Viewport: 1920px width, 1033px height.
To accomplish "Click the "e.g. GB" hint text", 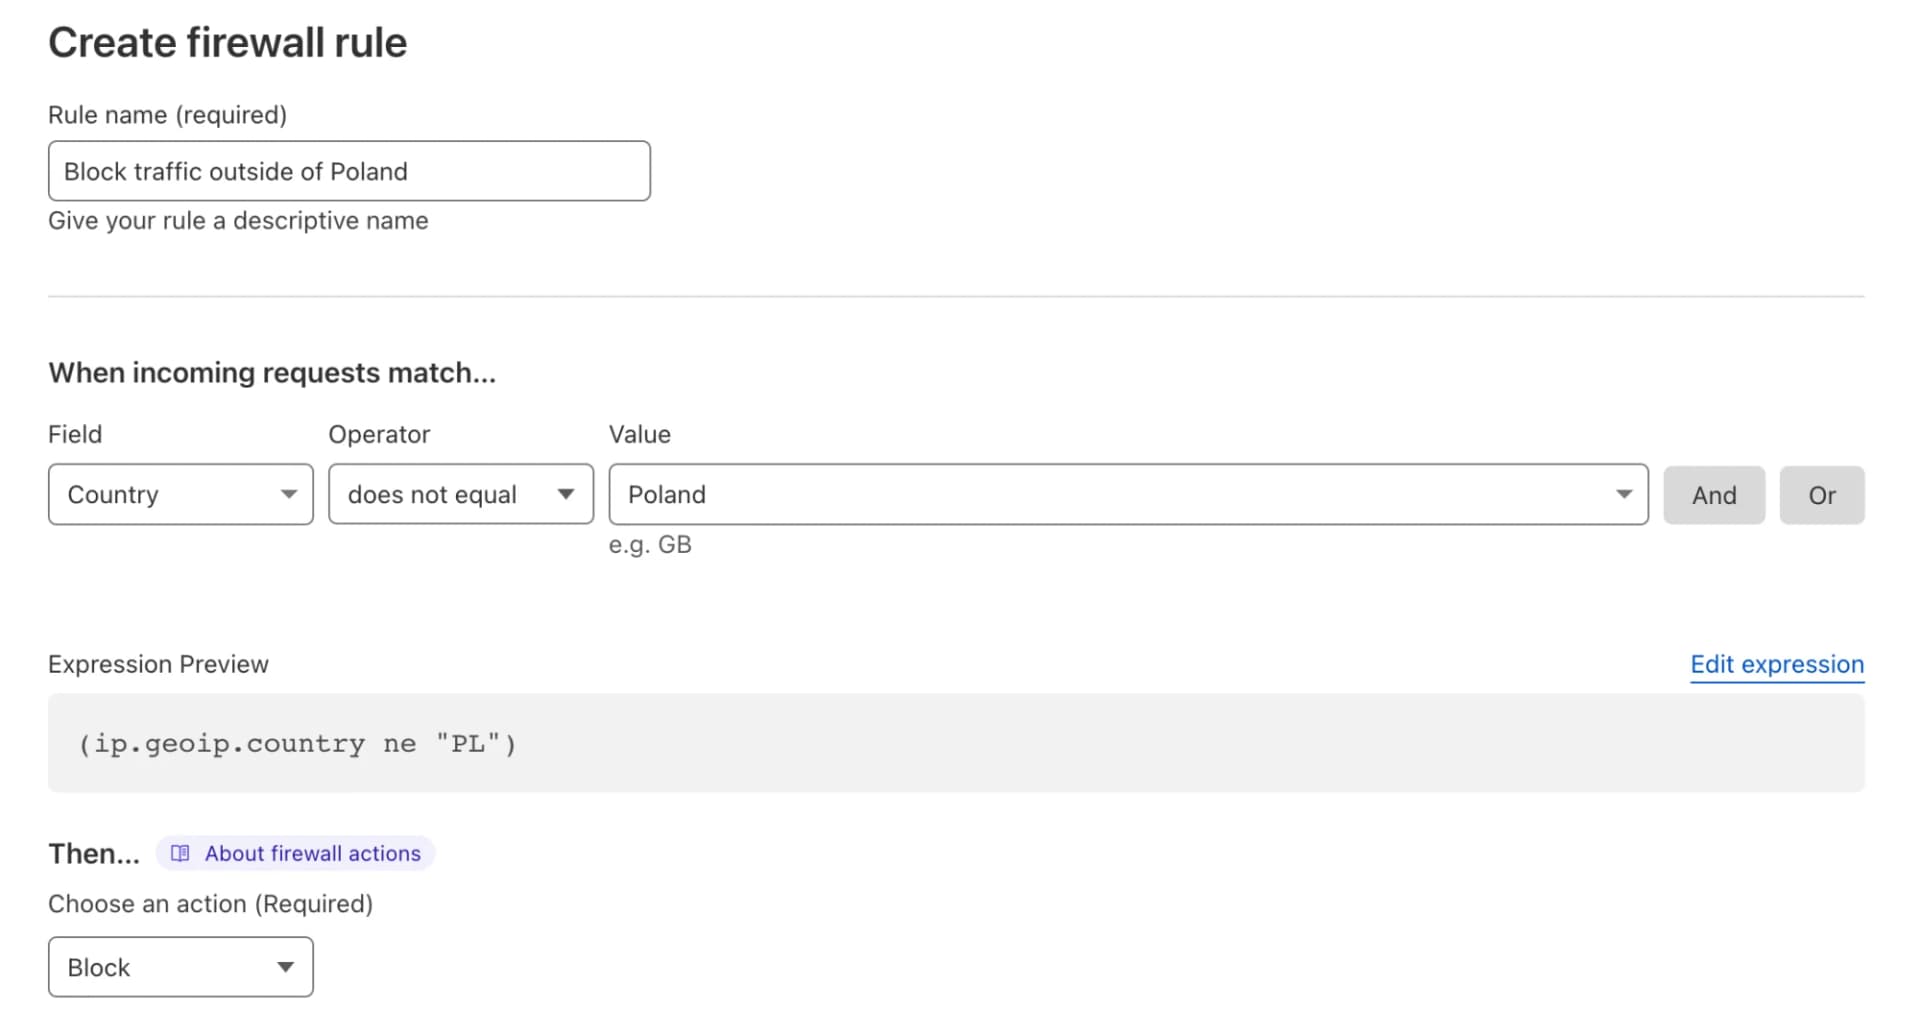I will [x=650, y=545].
